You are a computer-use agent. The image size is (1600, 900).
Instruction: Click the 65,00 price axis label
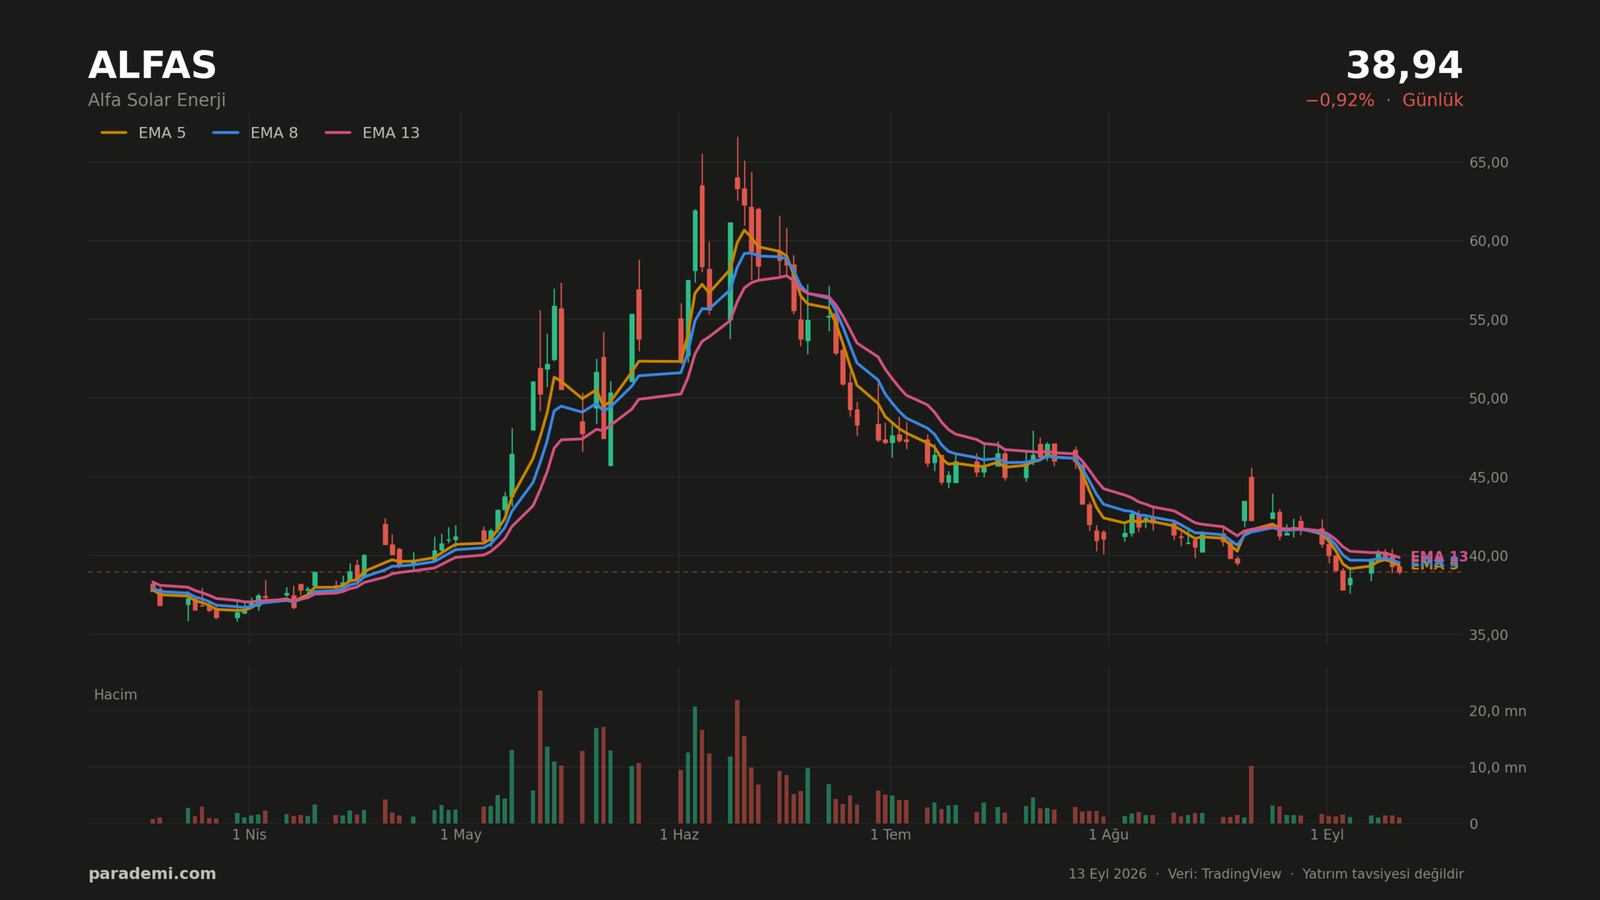click(x=1488, y=163)
